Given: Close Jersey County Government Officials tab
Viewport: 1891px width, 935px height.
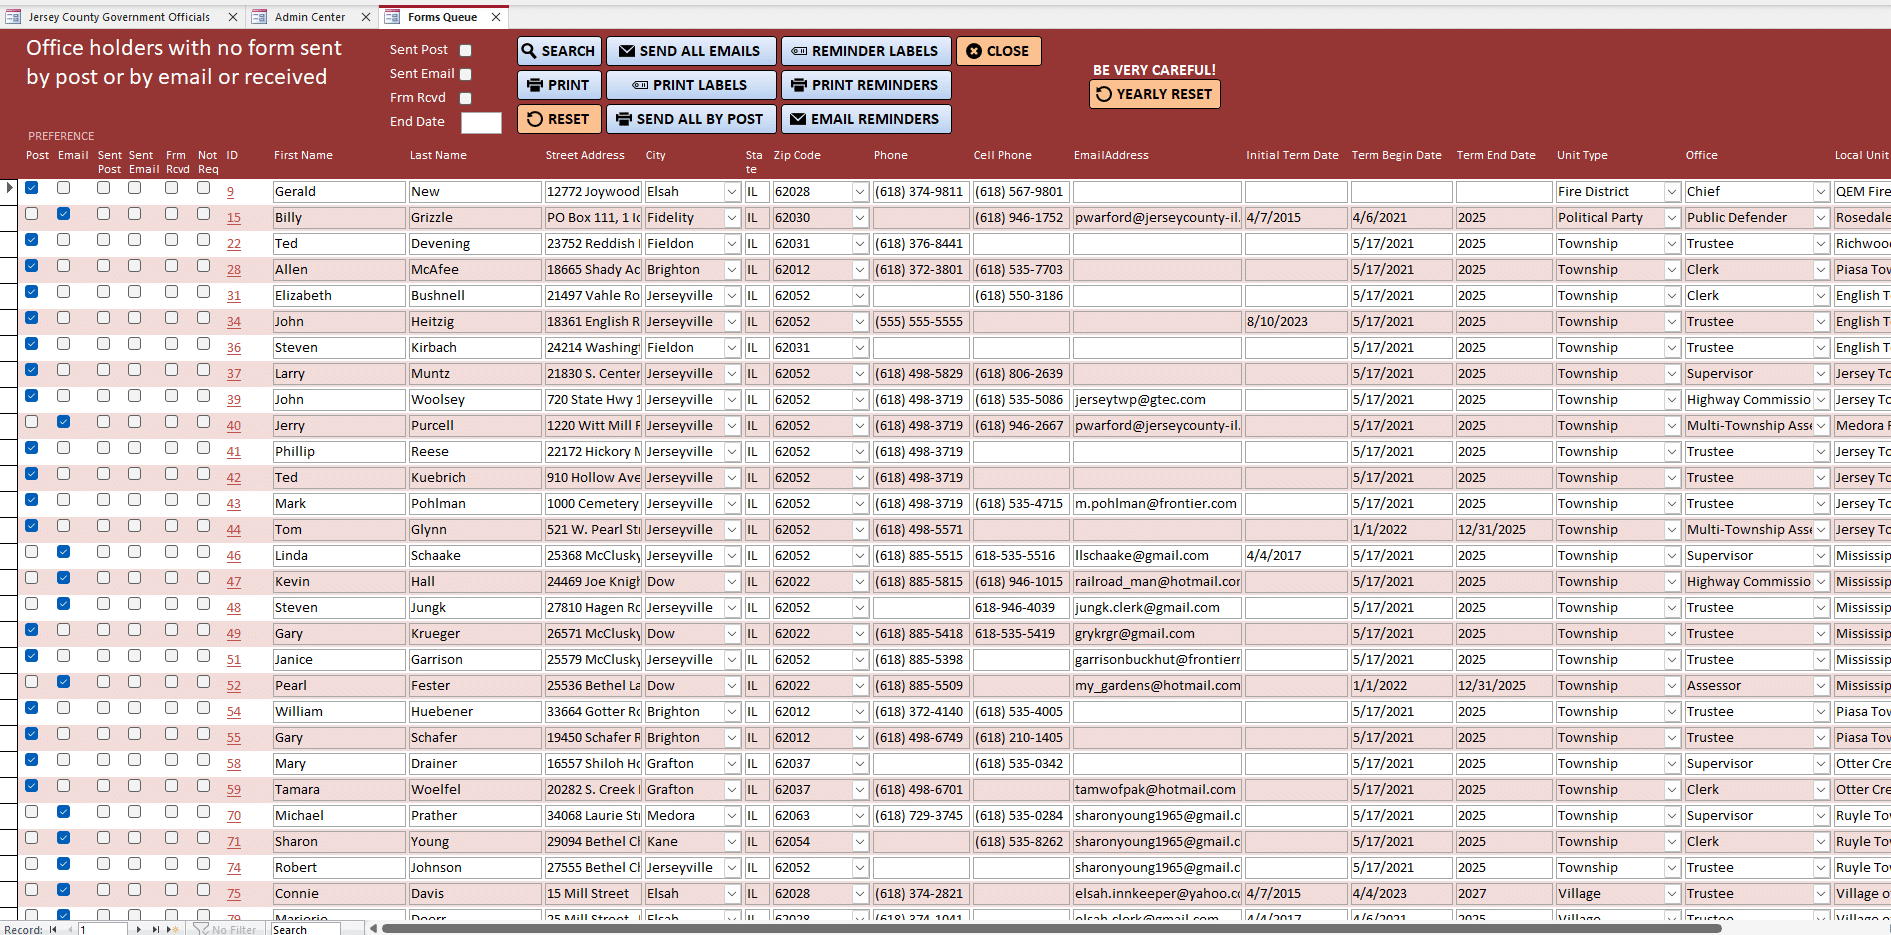Looking at the screenshot, I should (x=233, y=17).
